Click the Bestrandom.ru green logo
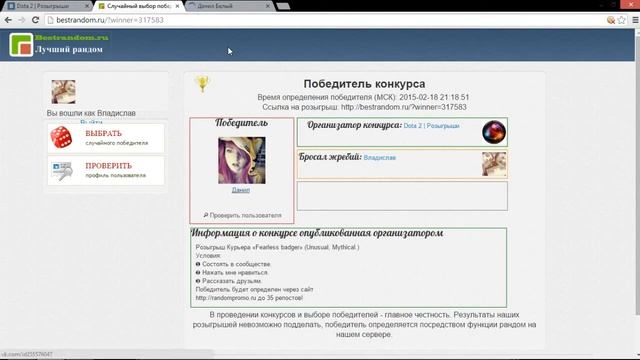Viewport: 640px width, 360px height. [21, 44]
